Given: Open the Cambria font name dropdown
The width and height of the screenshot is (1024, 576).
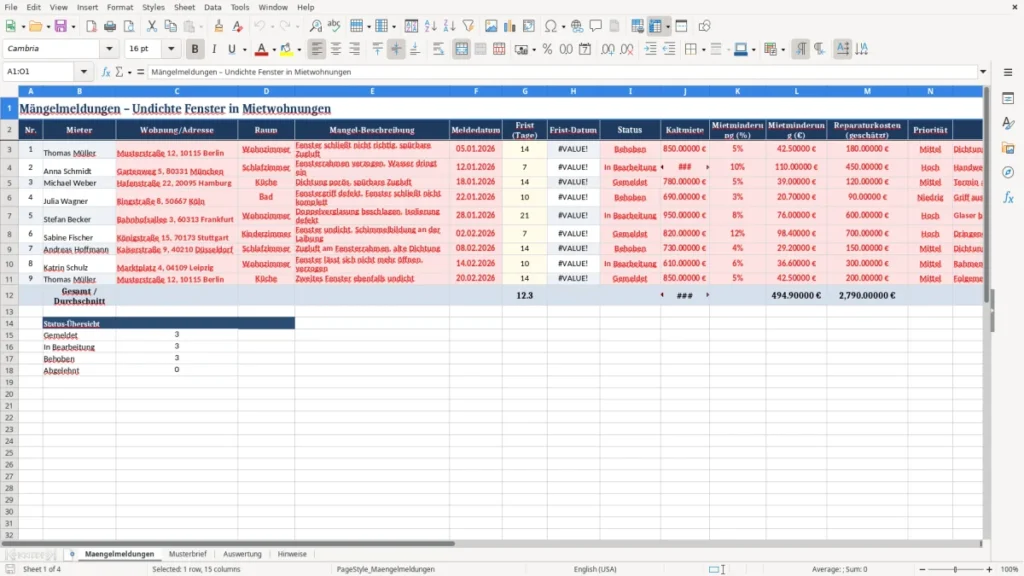Looking at the screenshot, I should pos(109,49).
